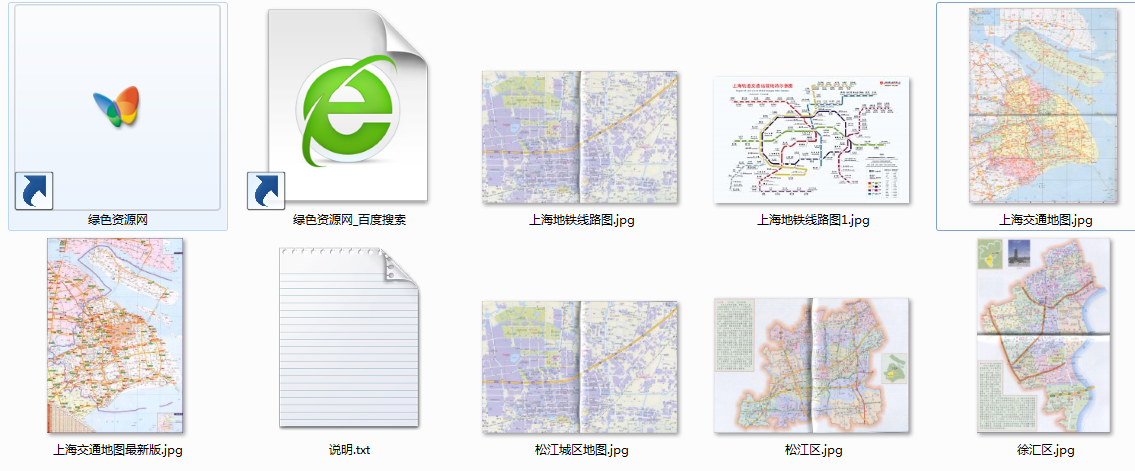Select the 松江区.jpg map thumbnail

coord(812,365)
